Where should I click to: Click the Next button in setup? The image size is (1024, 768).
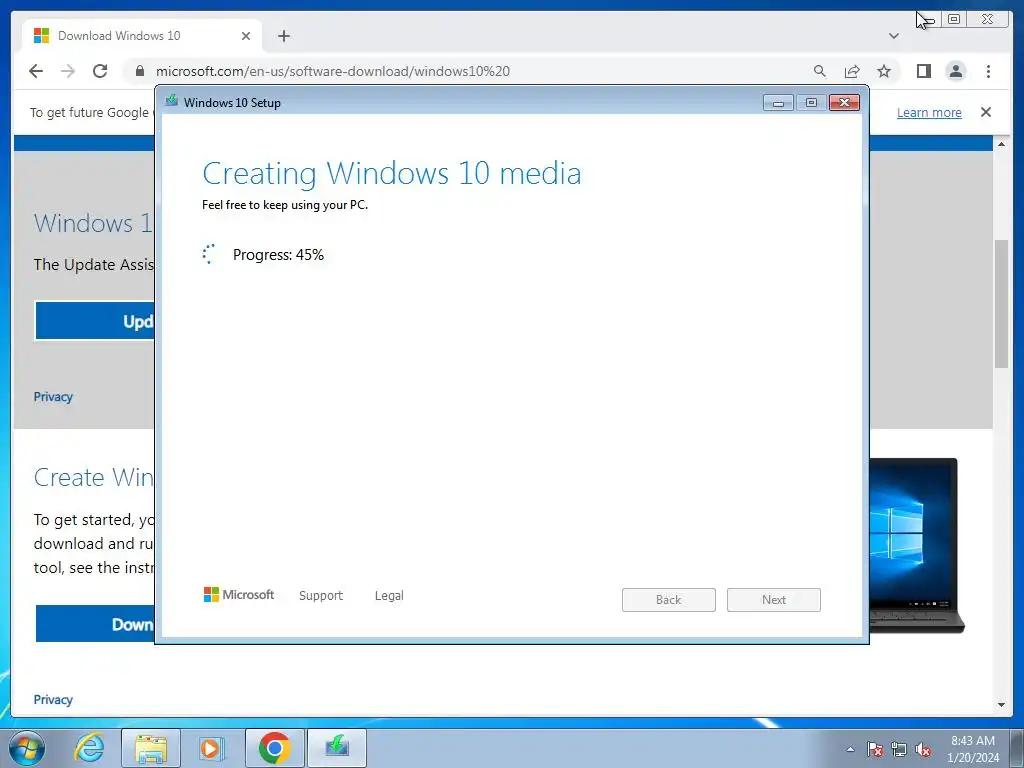pos(774,600)
